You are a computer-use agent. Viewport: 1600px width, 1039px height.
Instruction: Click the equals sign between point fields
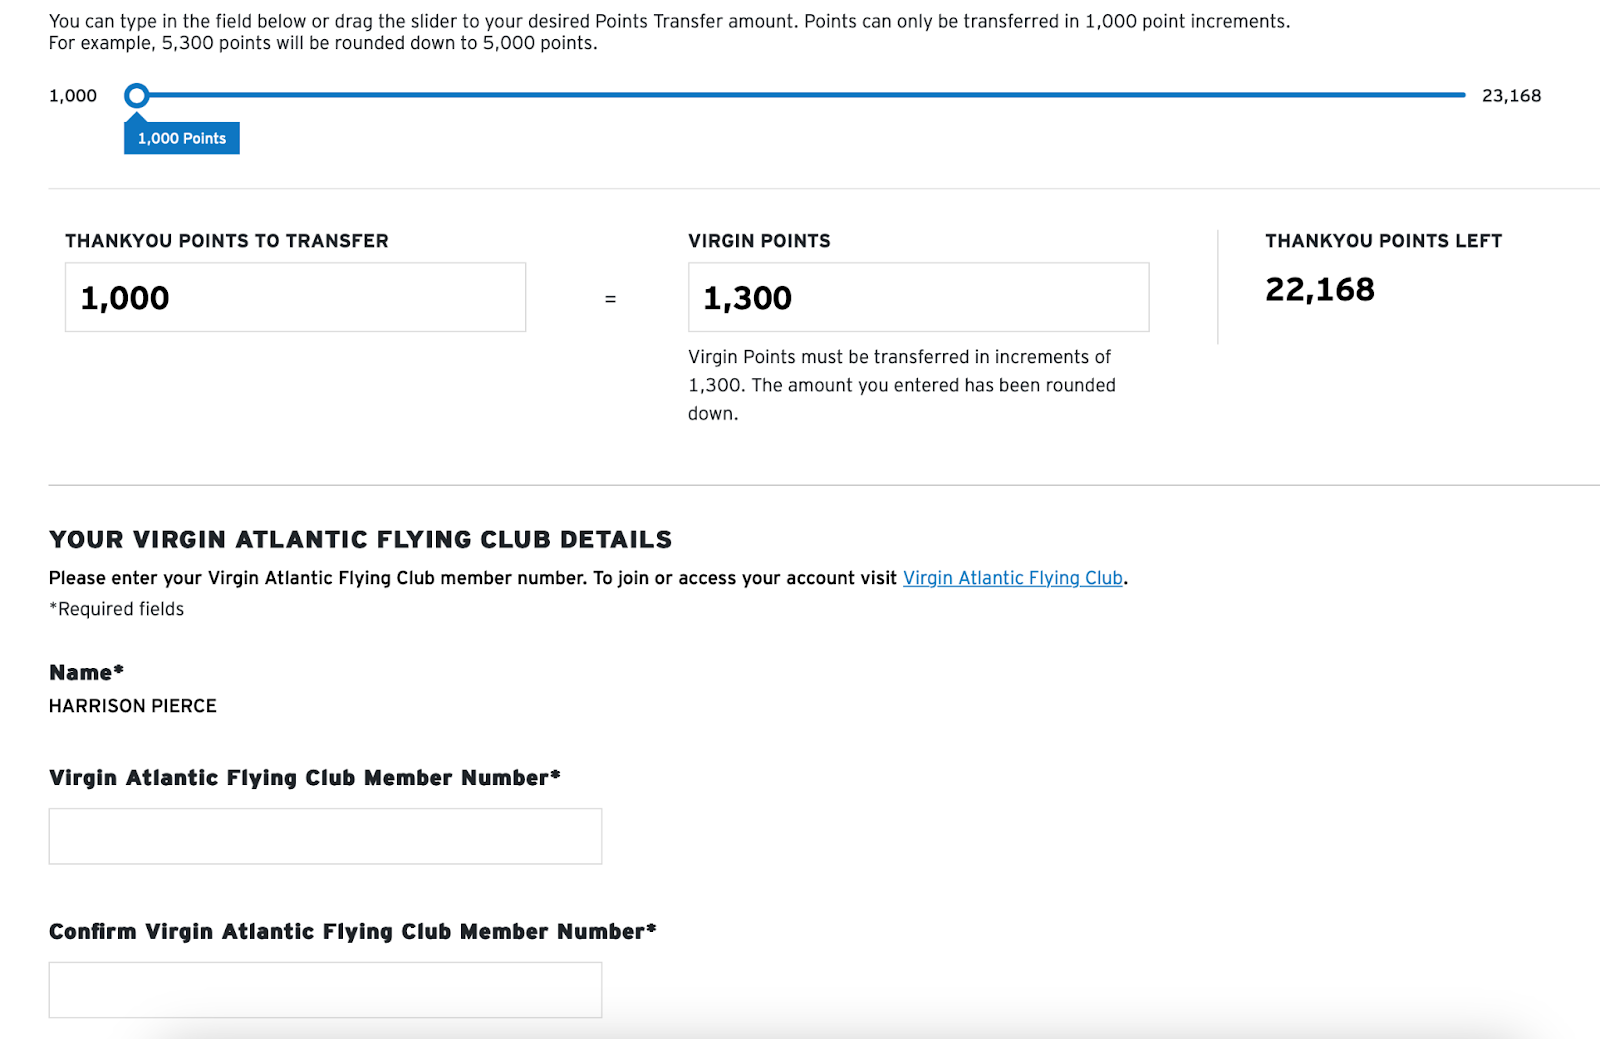[610, 299]
